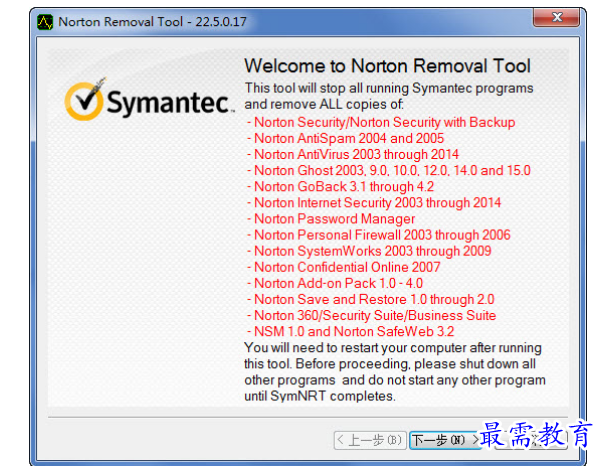Select 'NSM 1.0 and Norton SafeWeb 3.2' line
This screenshot has width=601, height=466.
coord(351,331)
